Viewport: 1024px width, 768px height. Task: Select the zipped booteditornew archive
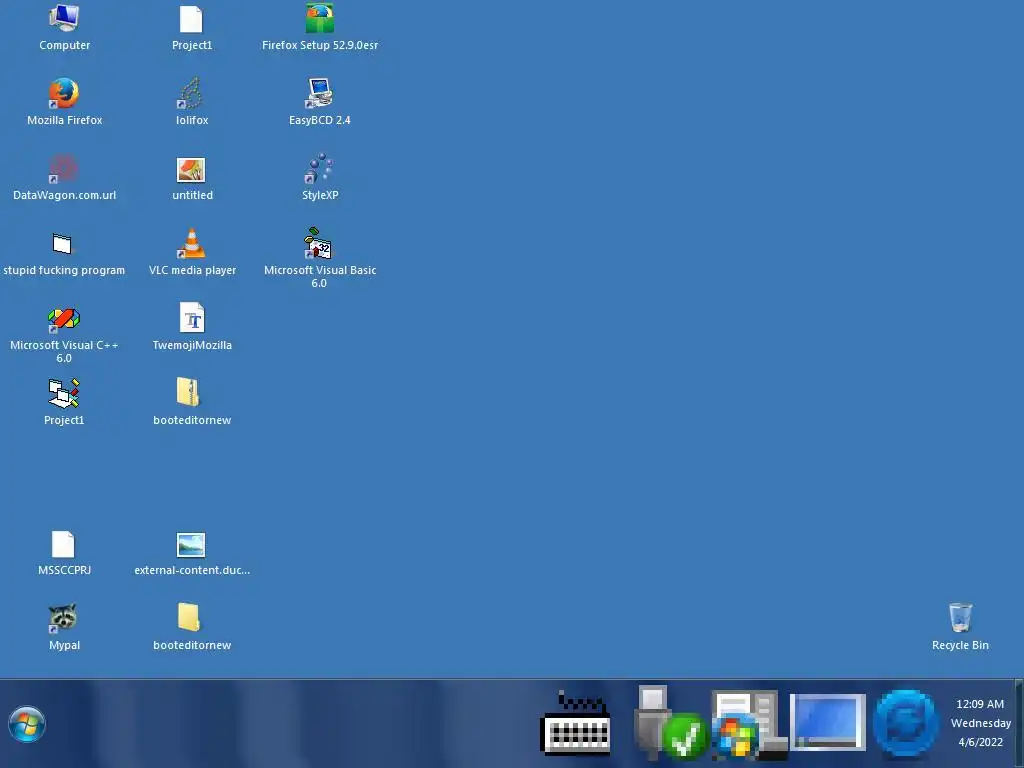click(191, 402)
